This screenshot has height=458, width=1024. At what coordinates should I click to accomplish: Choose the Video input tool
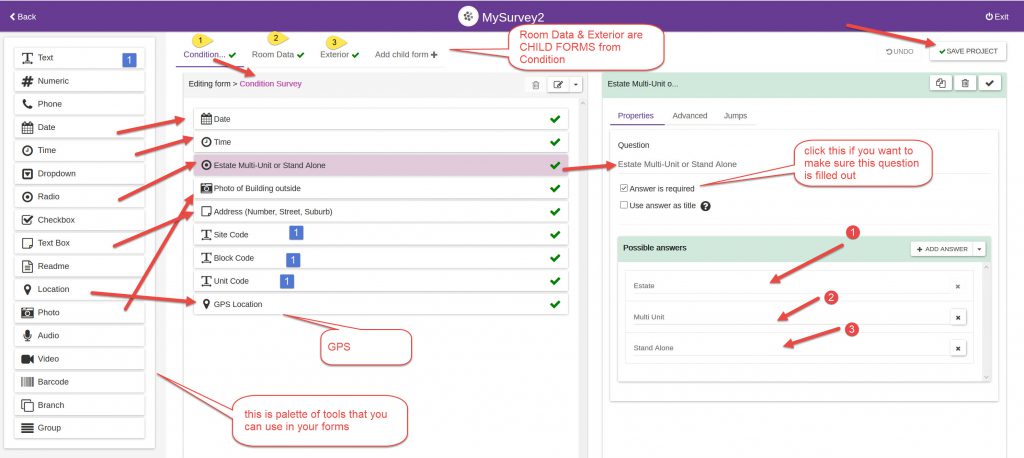[x=79, y=359]
